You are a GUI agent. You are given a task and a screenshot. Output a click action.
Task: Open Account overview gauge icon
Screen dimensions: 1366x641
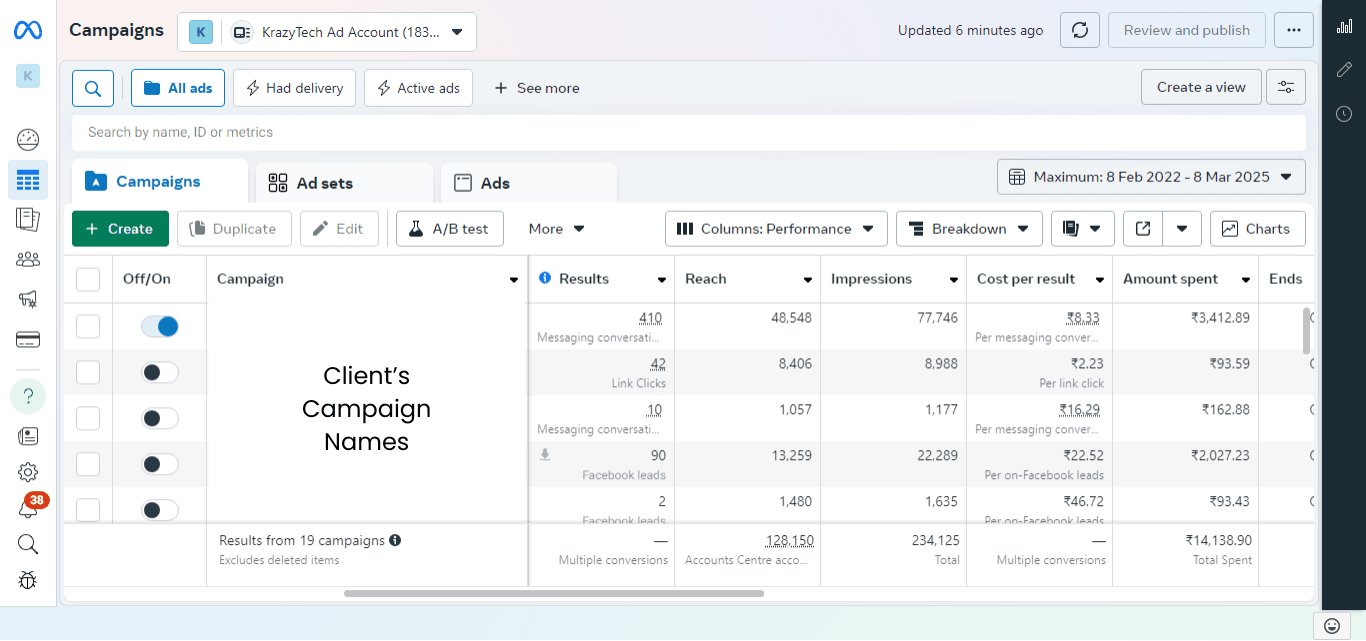pyautogui.click(x=28, y=139)
